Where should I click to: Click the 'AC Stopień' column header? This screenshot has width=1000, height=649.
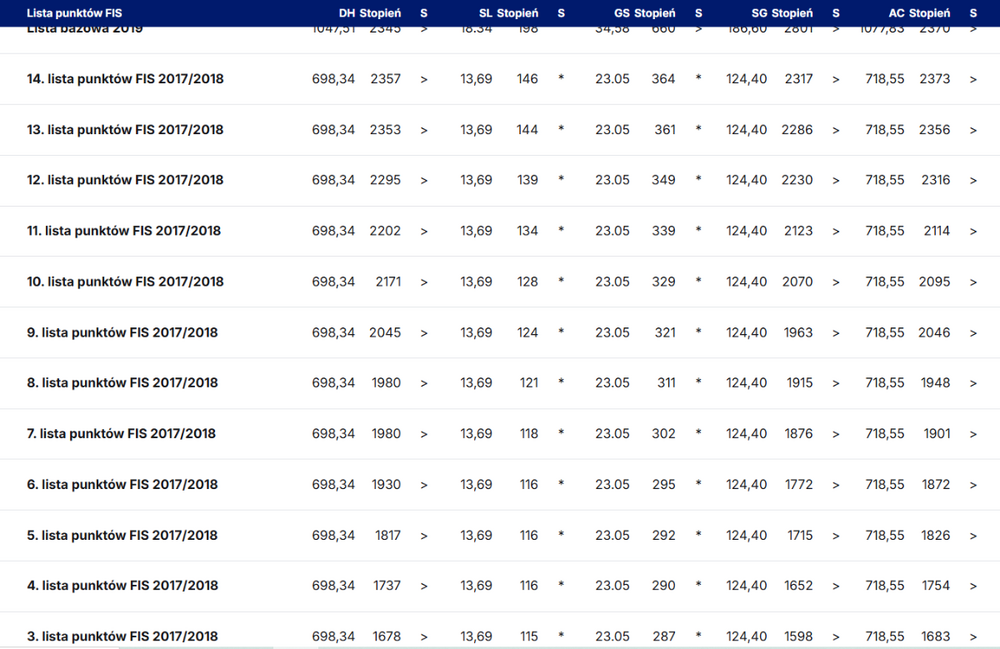919,13
